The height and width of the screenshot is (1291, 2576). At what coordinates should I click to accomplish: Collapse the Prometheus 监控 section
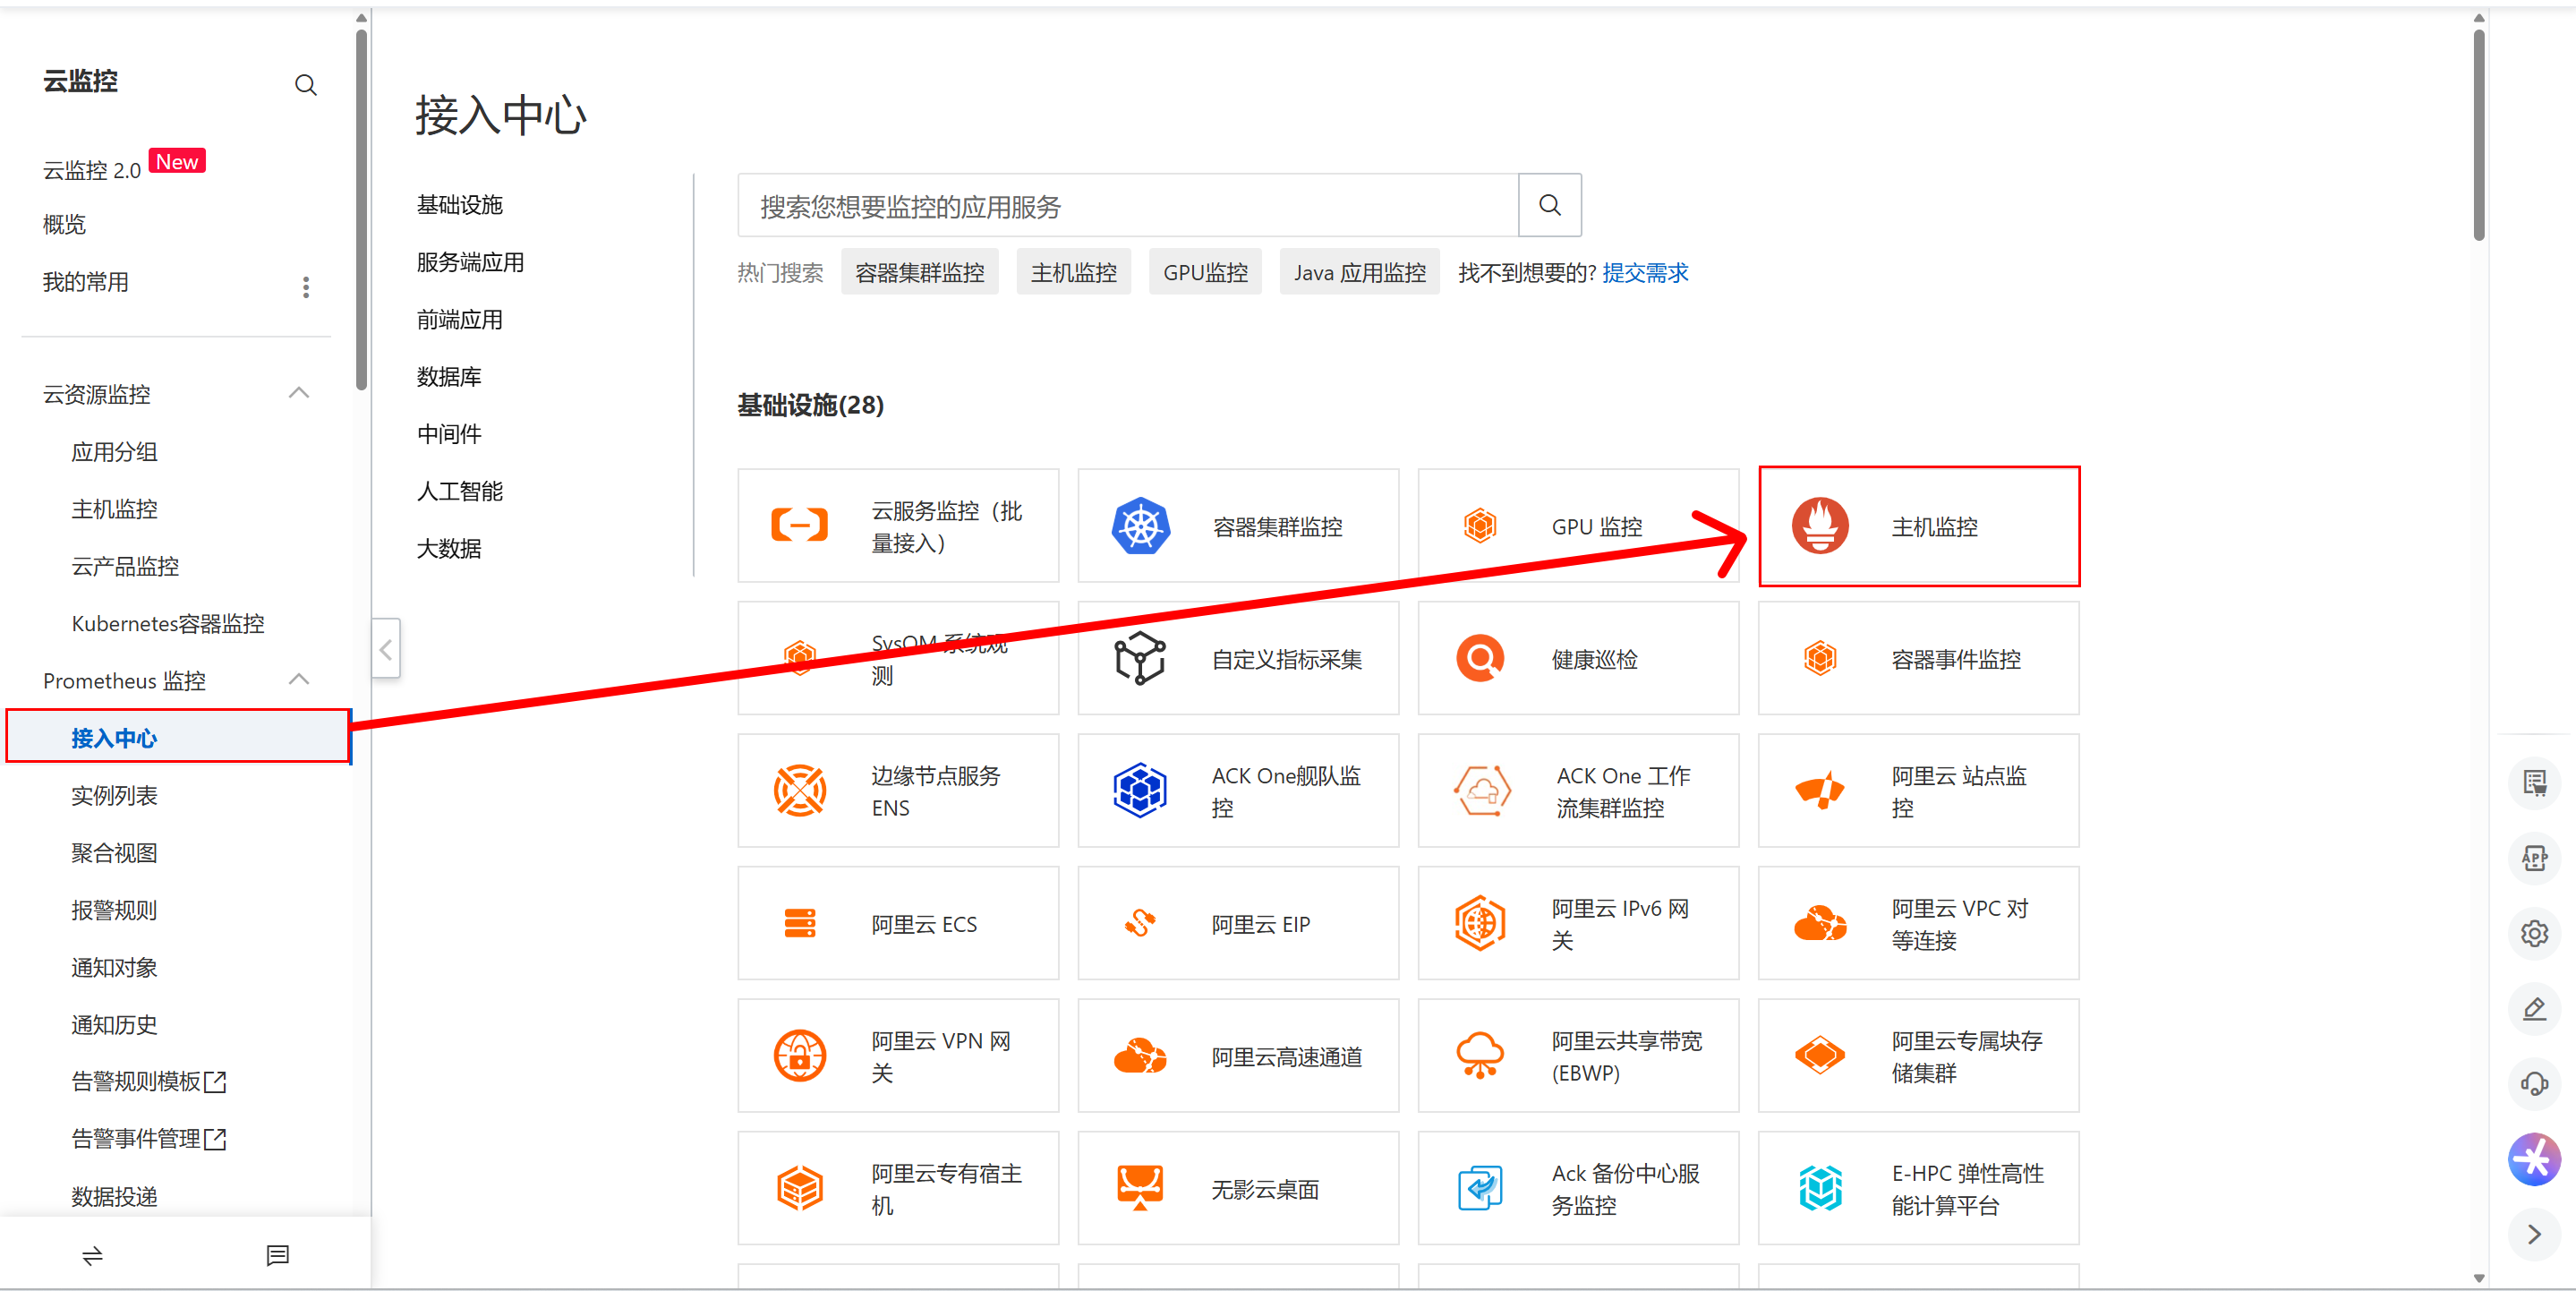(299, 680)
